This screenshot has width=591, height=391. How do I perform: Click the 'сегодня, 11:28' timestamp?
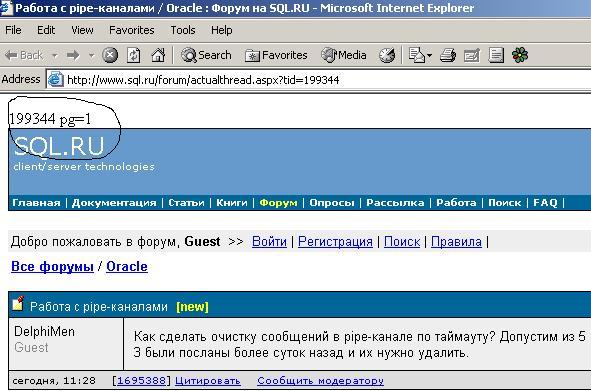(54, 381)
